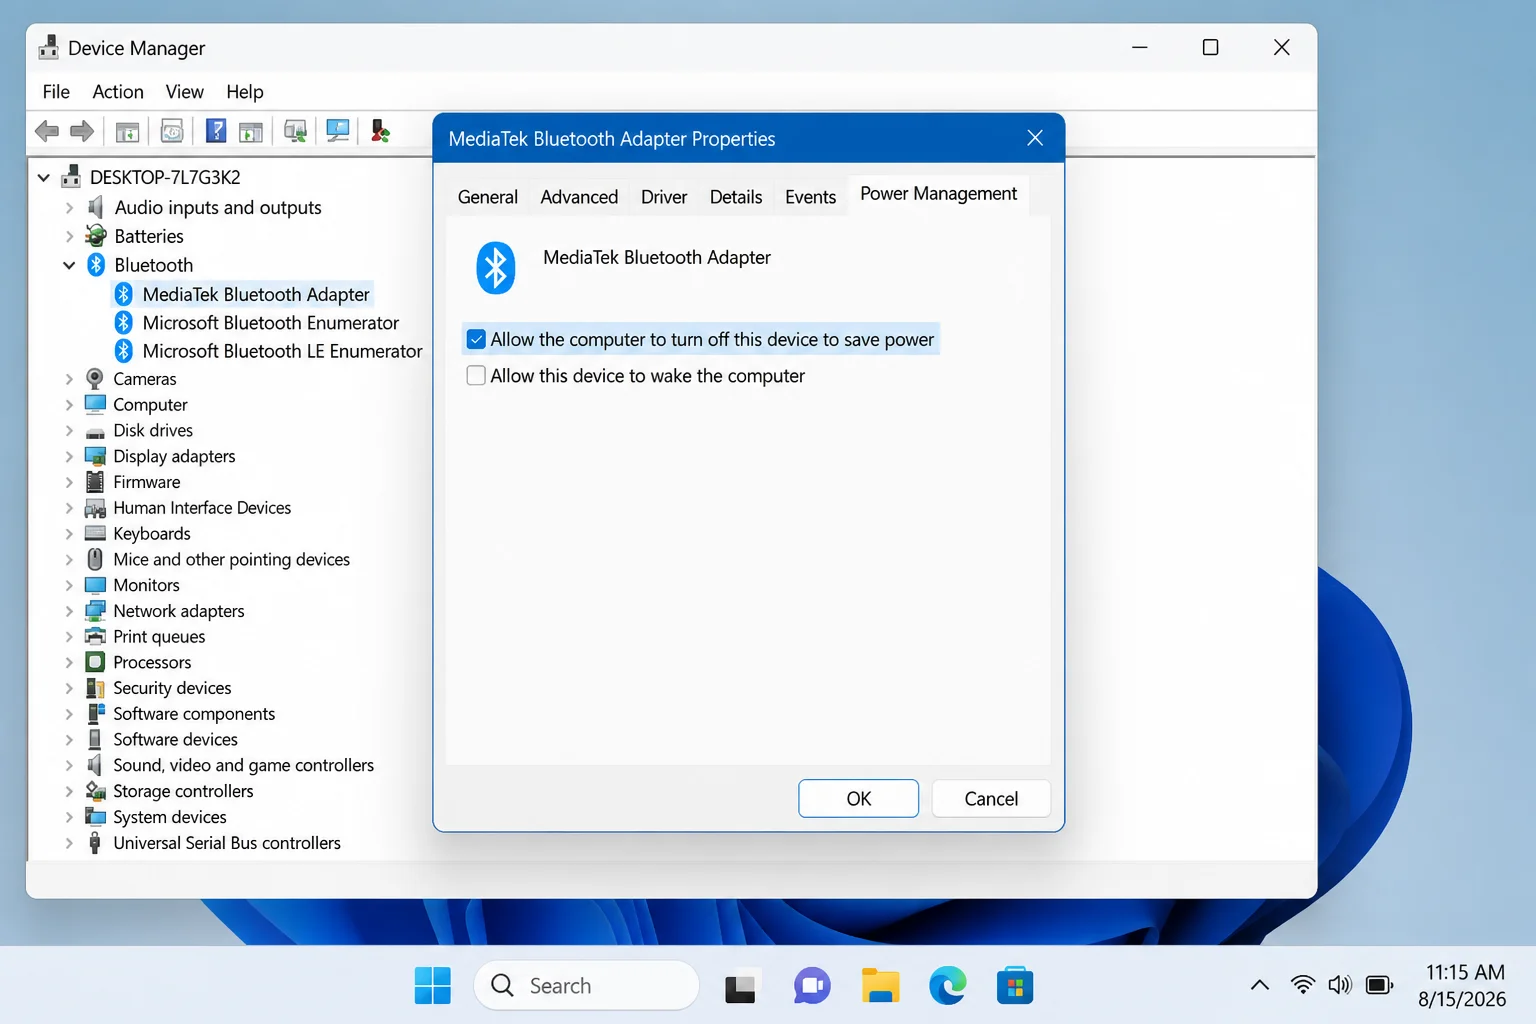Scan for hardware changes via toolbar icon
Image resolution: width=1536 pixels, height=1024 pixels.
tap(295, 131)
